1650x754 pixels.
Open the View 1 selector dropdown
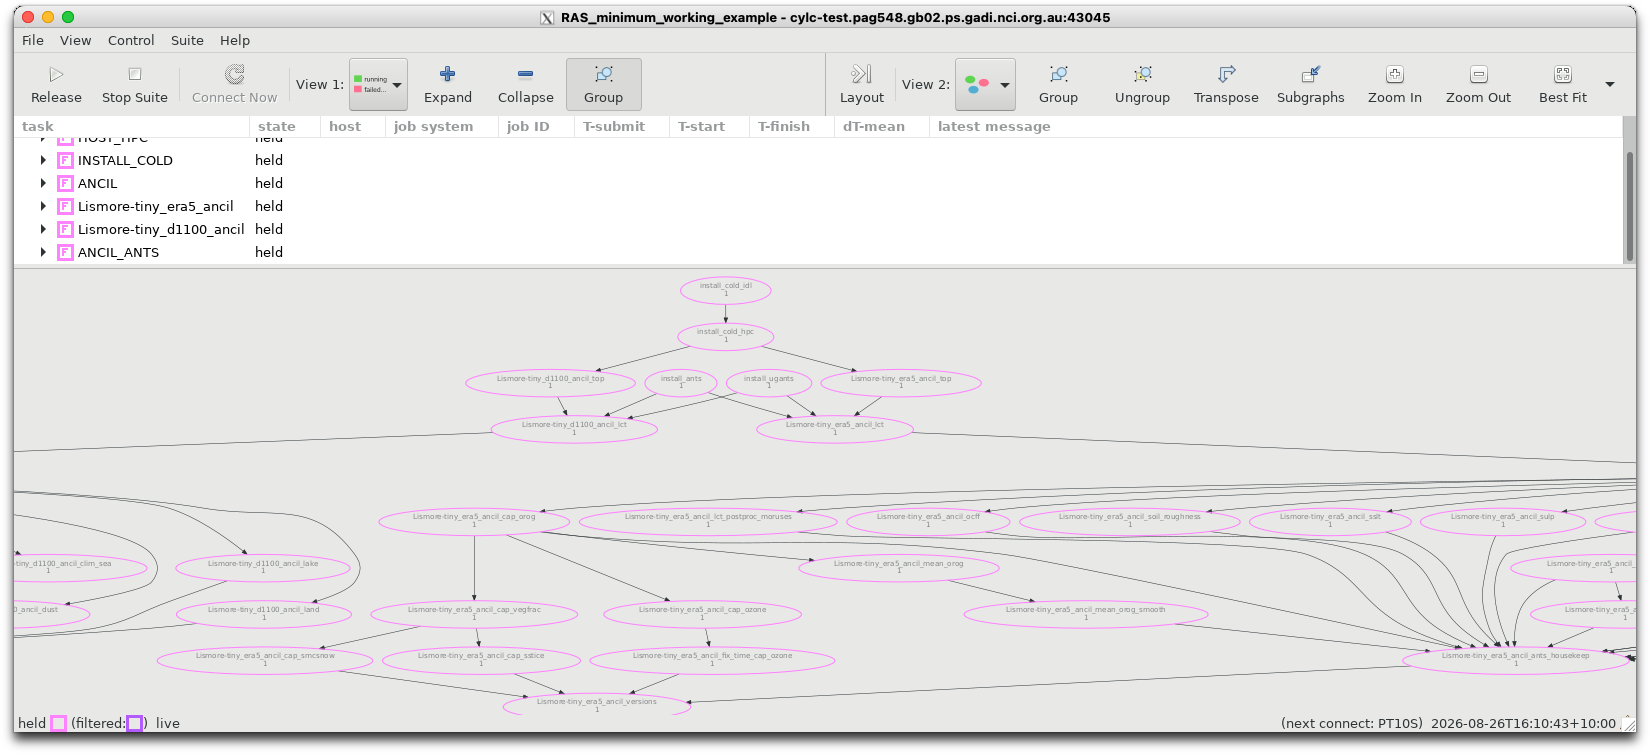[x=378, y=84]
